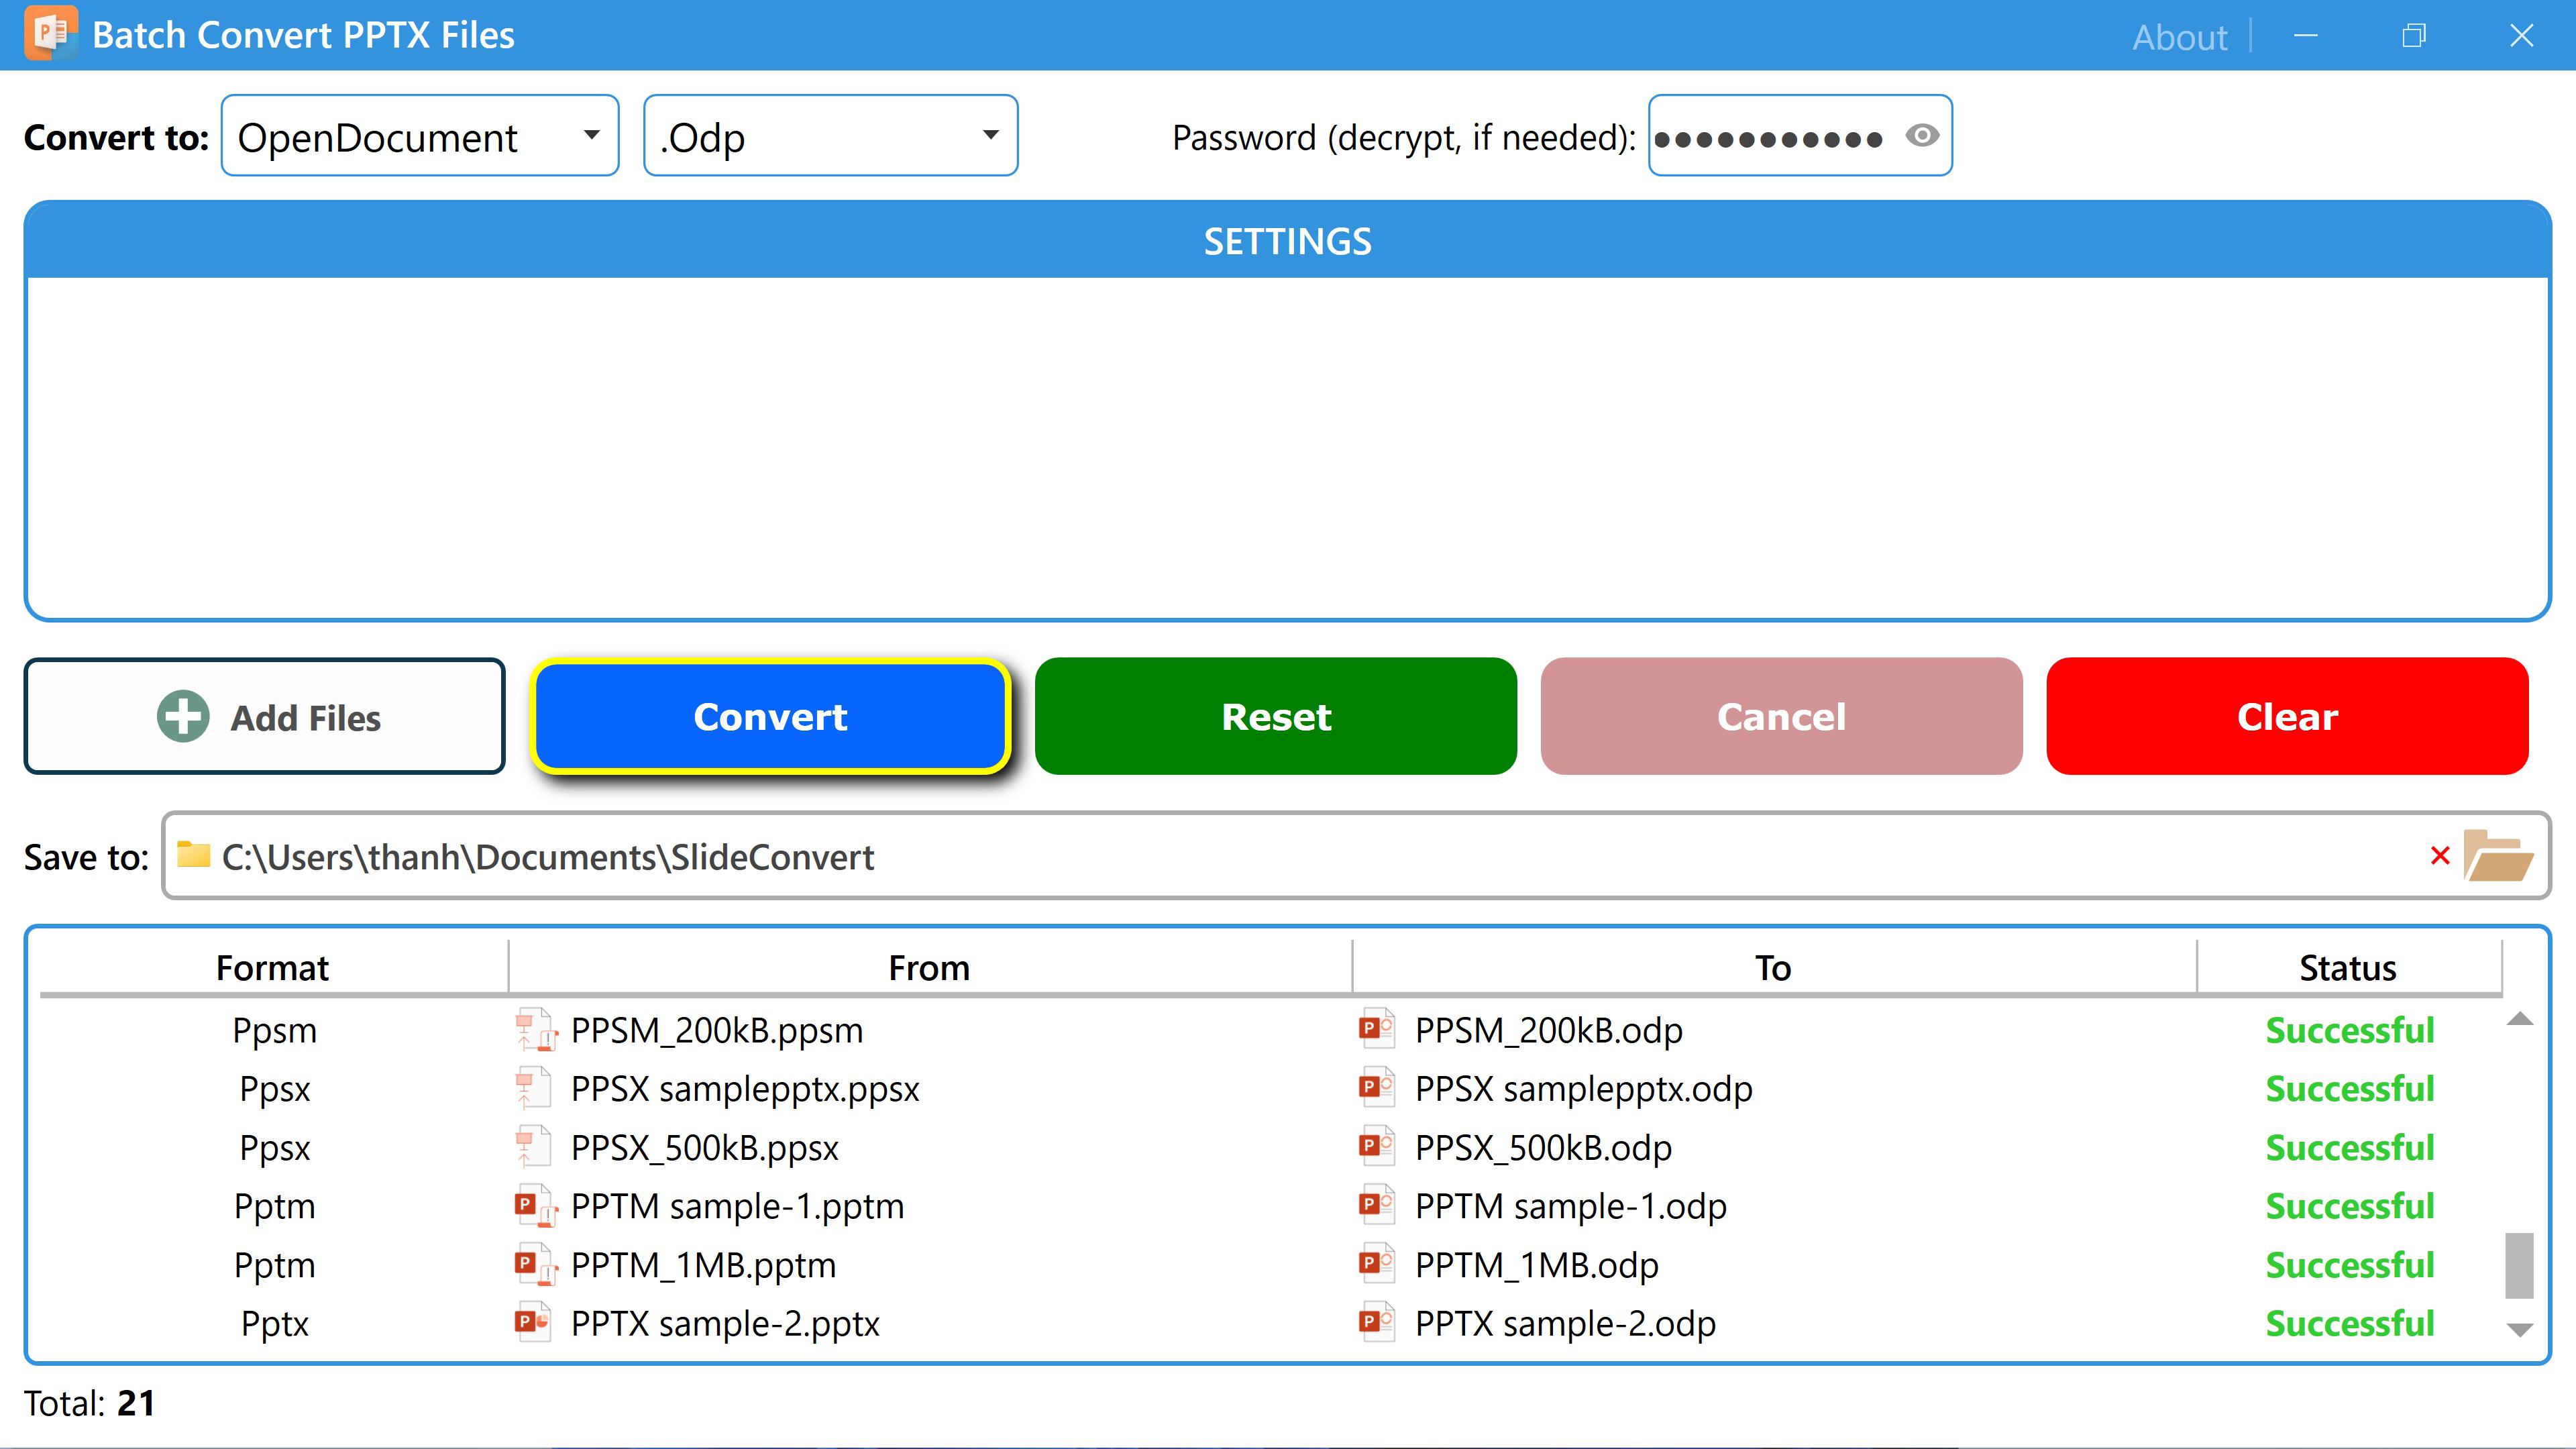
Task: Sort by the To column header
Action: point(1773,967)
